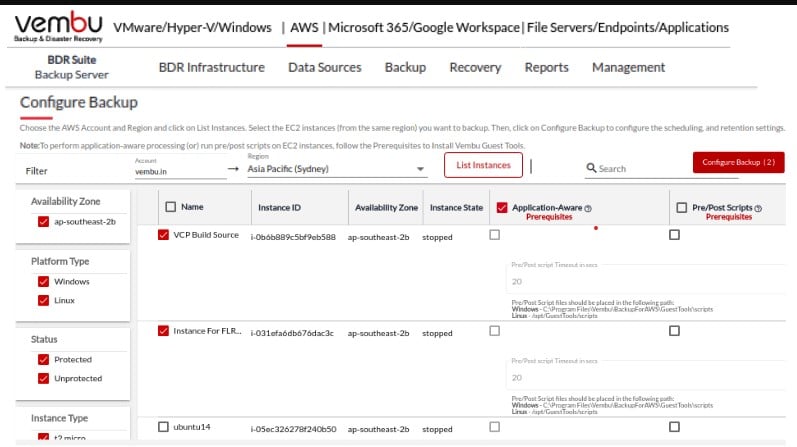
Task: Check the select-all Name header checkbox
Action: 171,207
